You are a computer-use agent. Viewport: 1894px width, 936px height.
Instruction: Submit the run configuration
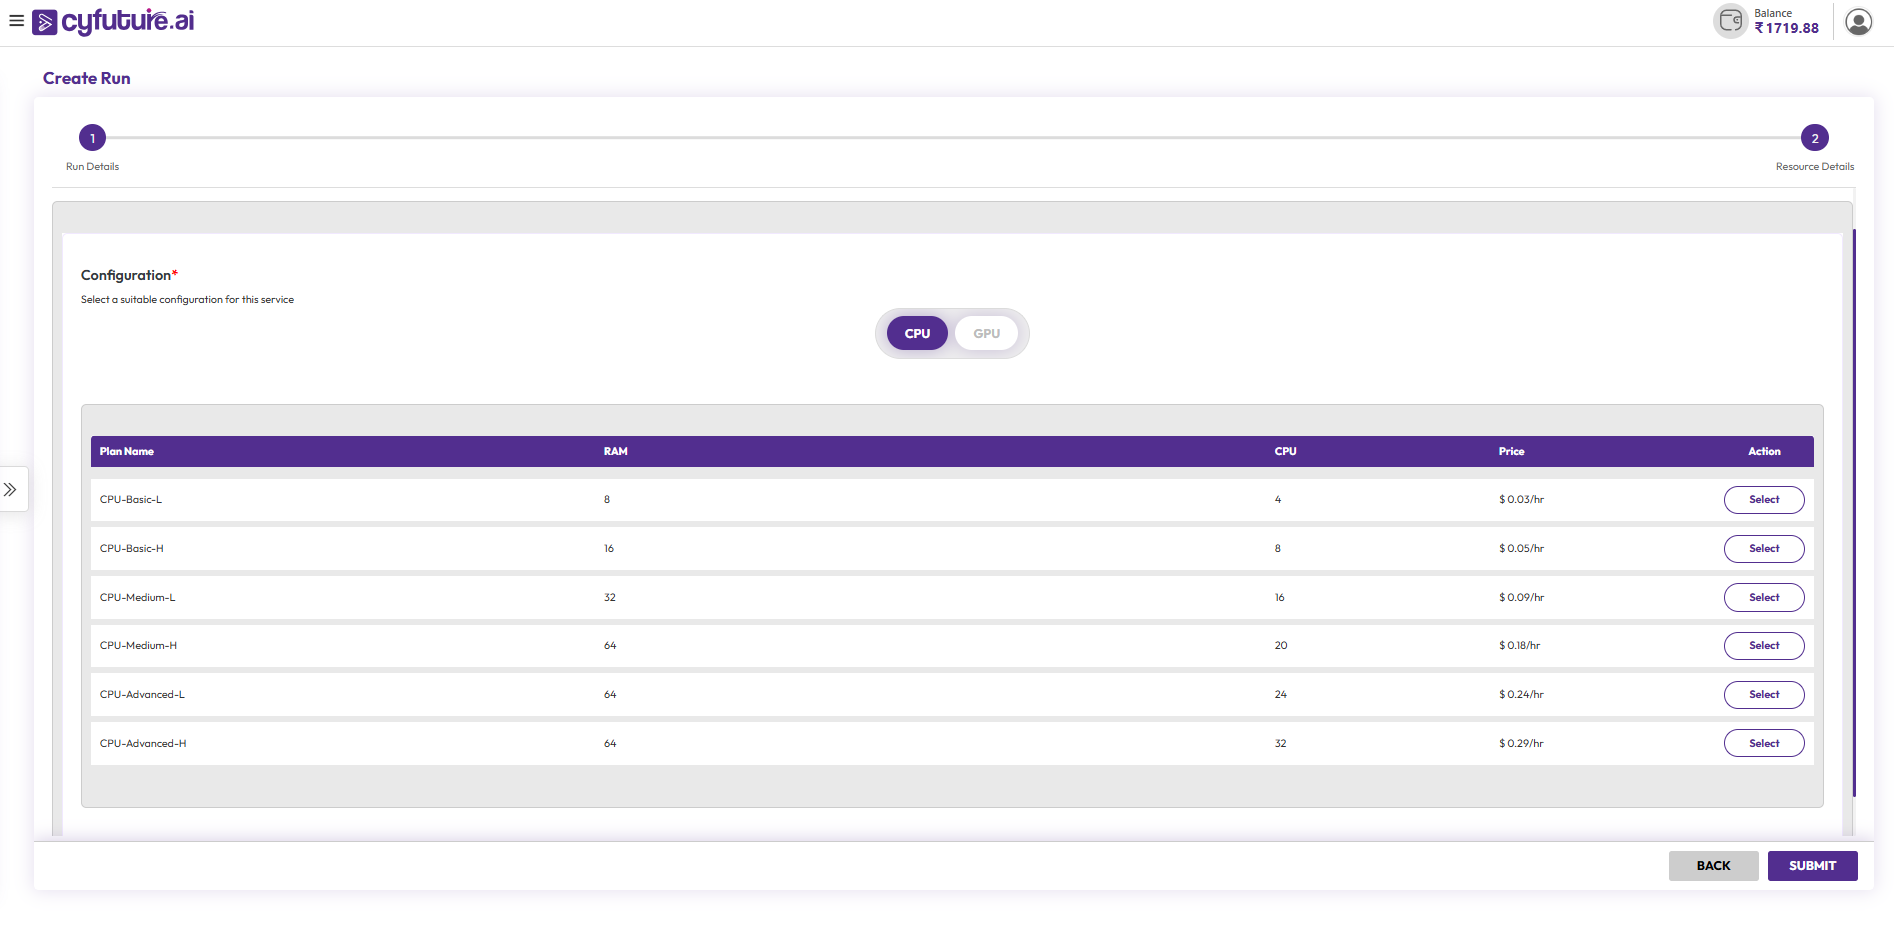click(1812, 866)
